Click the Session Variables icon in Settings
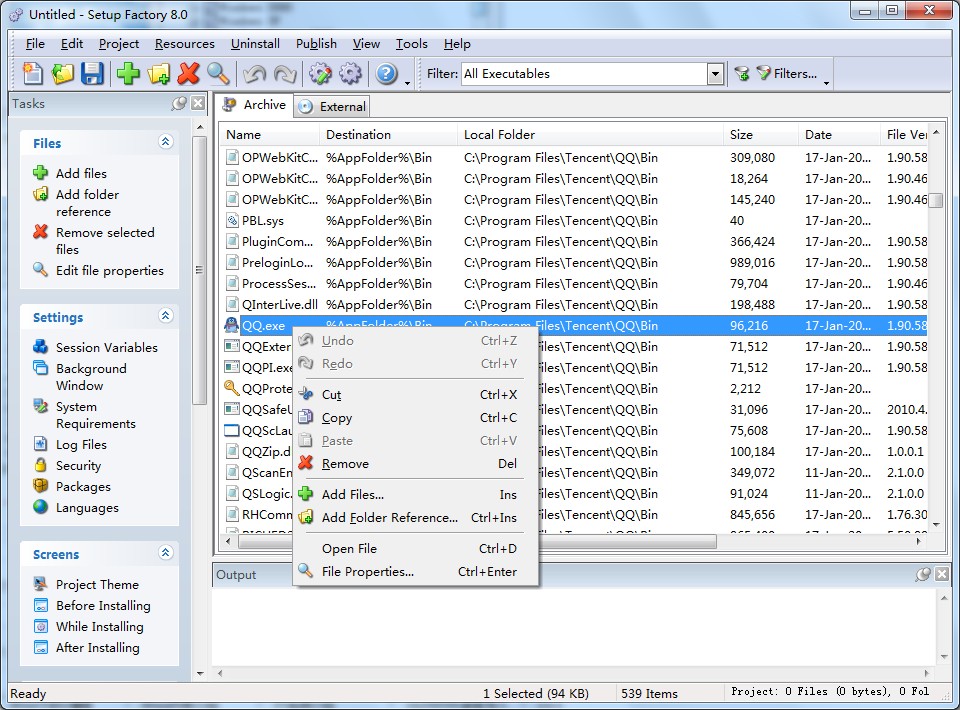 [x=40, y=347]
